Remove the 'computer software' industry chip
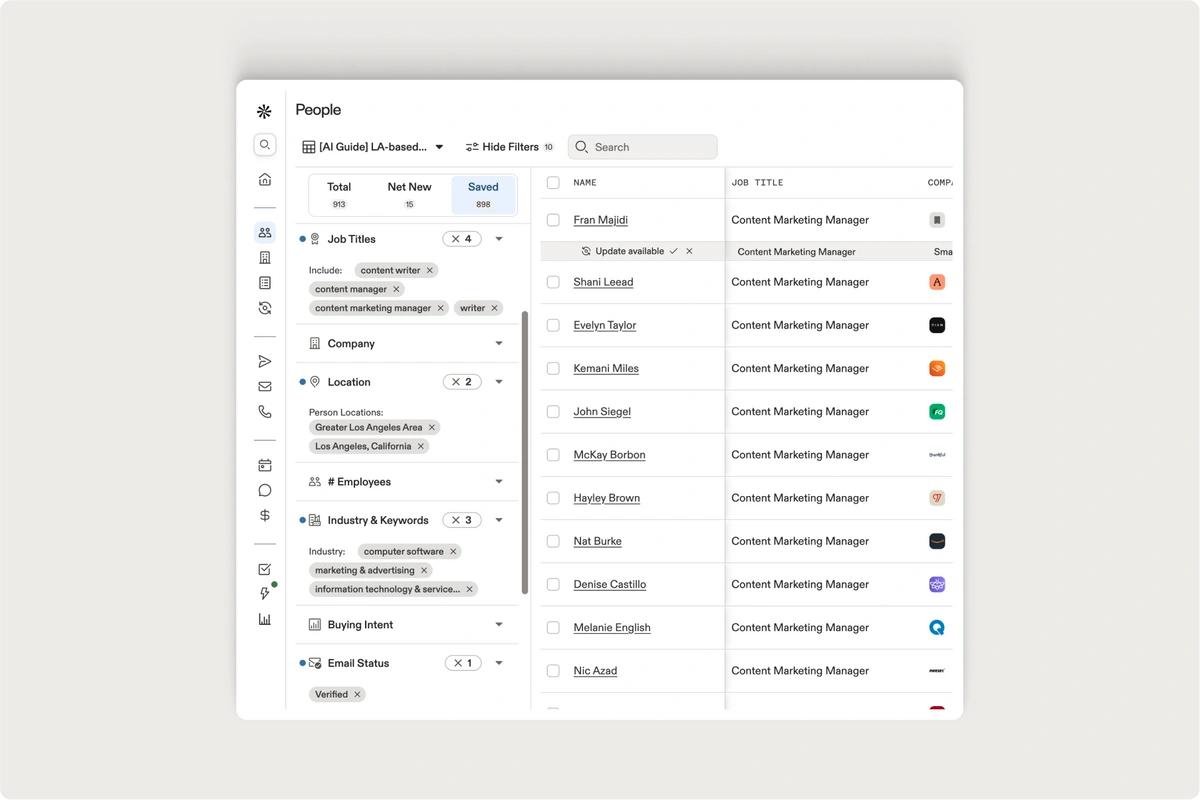The height and width of the screenshot is (800, 1200). pos(453,551)
